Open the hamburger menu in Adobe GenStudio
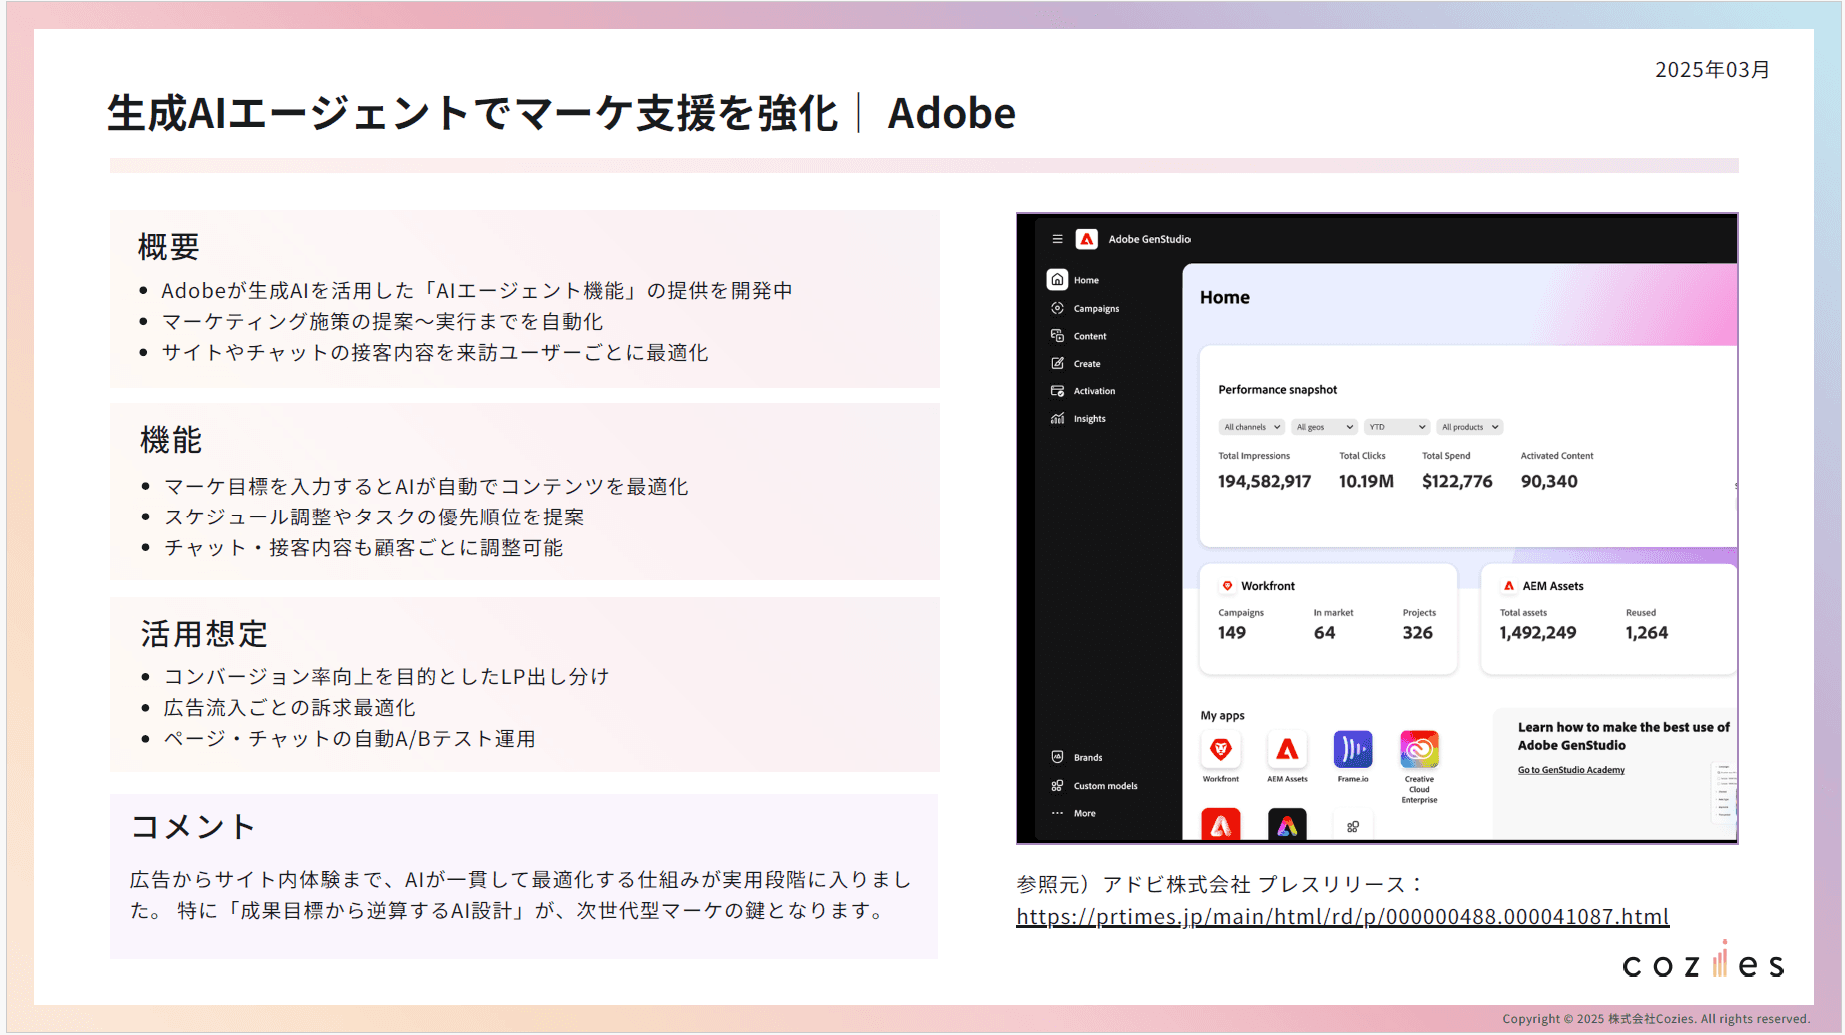This screenshot has height=1035, width=1845. (1057, 239)
